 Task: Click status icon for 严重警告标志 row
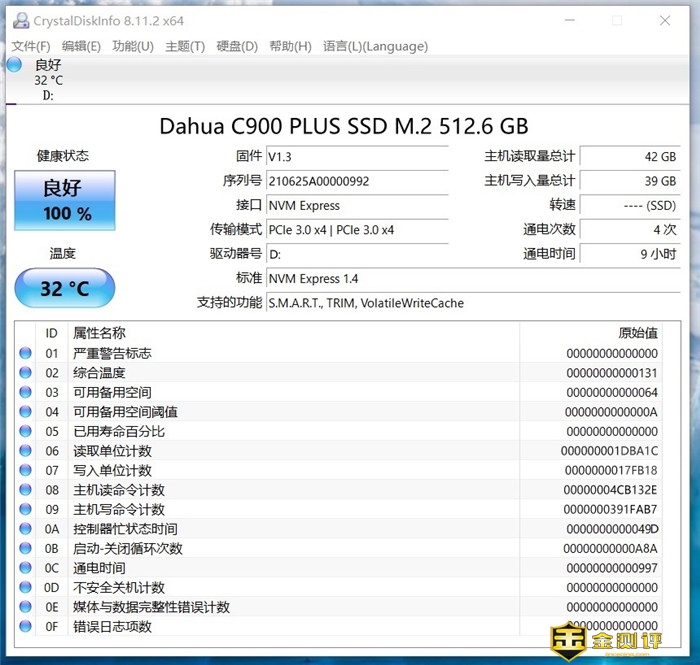tap(25, 353)
